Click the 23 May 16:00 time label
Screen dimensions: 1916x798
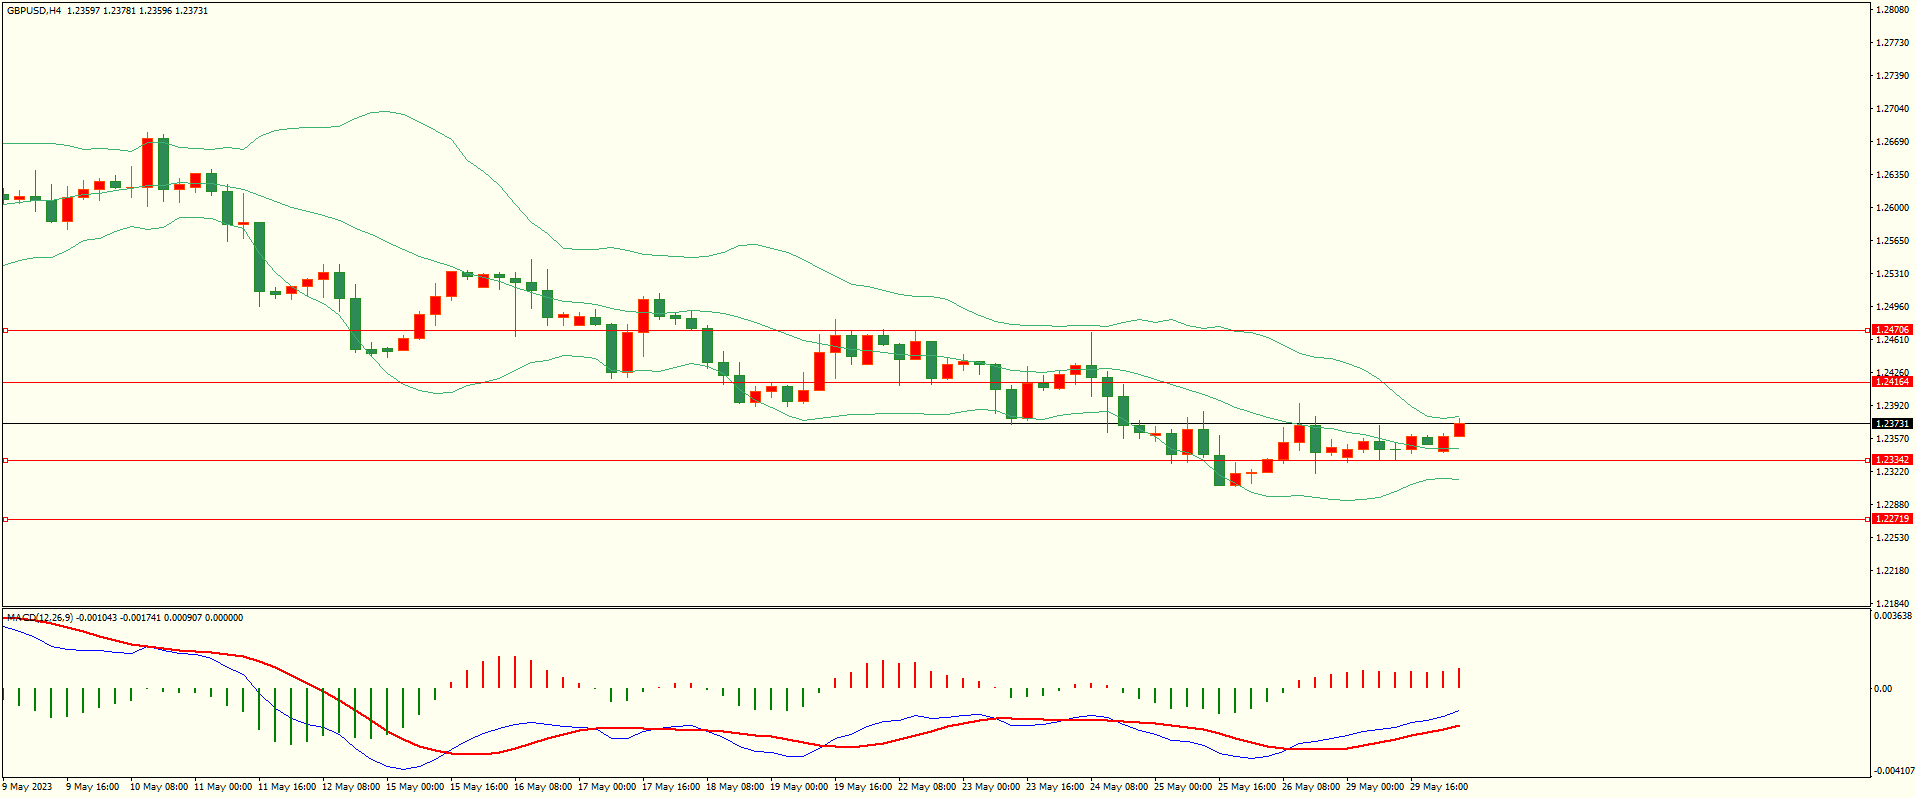1055,787
